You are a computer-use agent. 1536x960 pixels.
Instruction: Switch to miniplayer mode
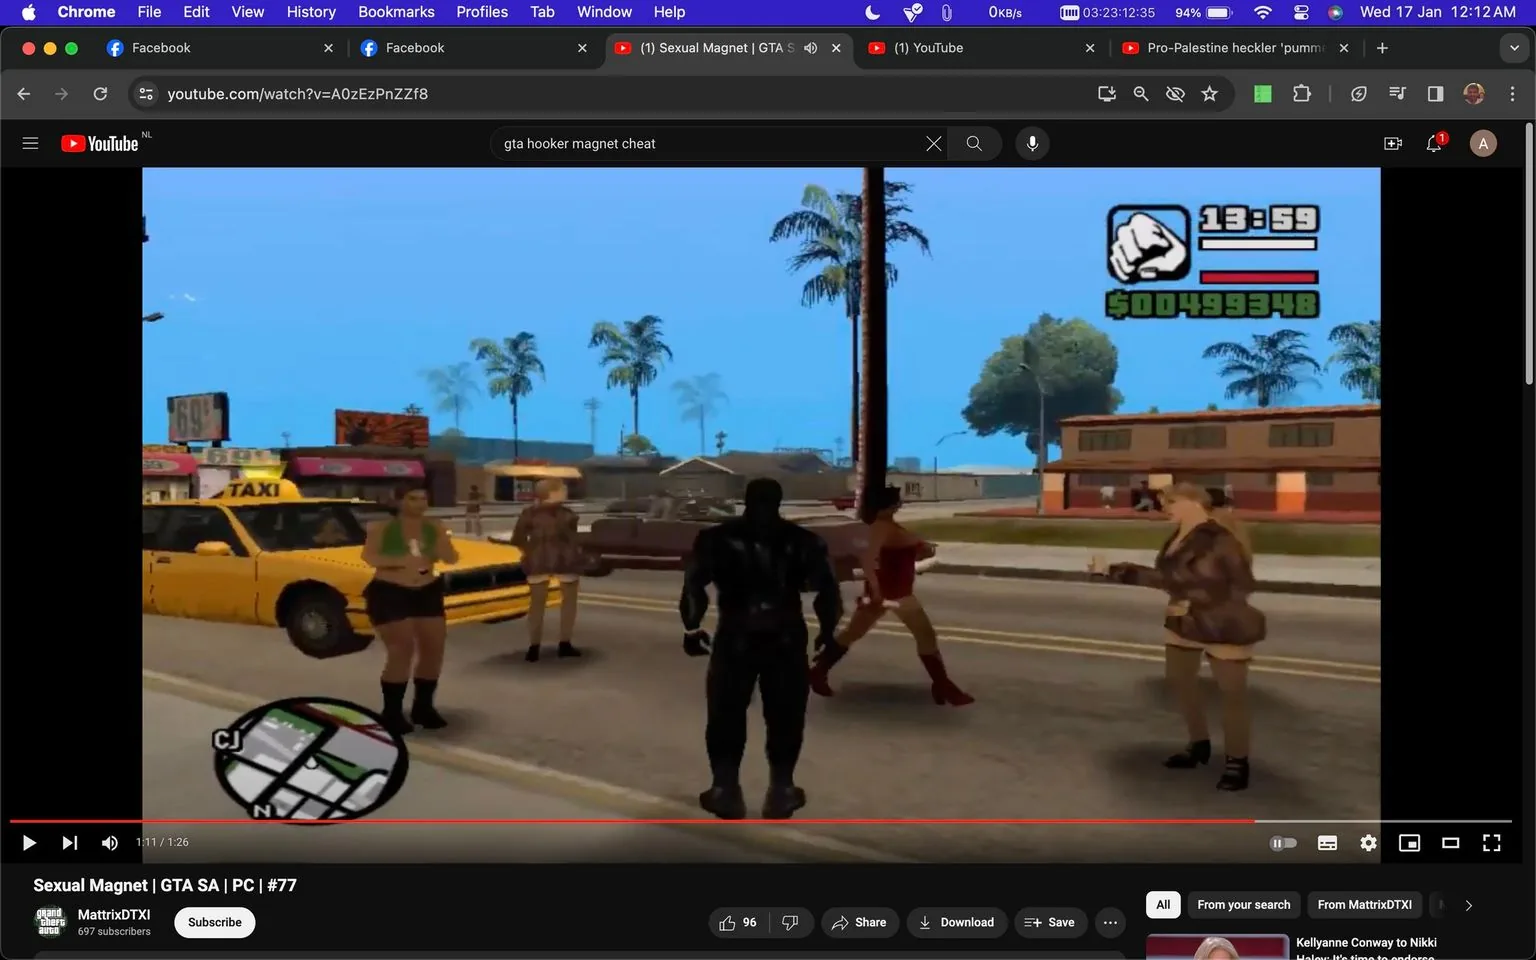1409,842
